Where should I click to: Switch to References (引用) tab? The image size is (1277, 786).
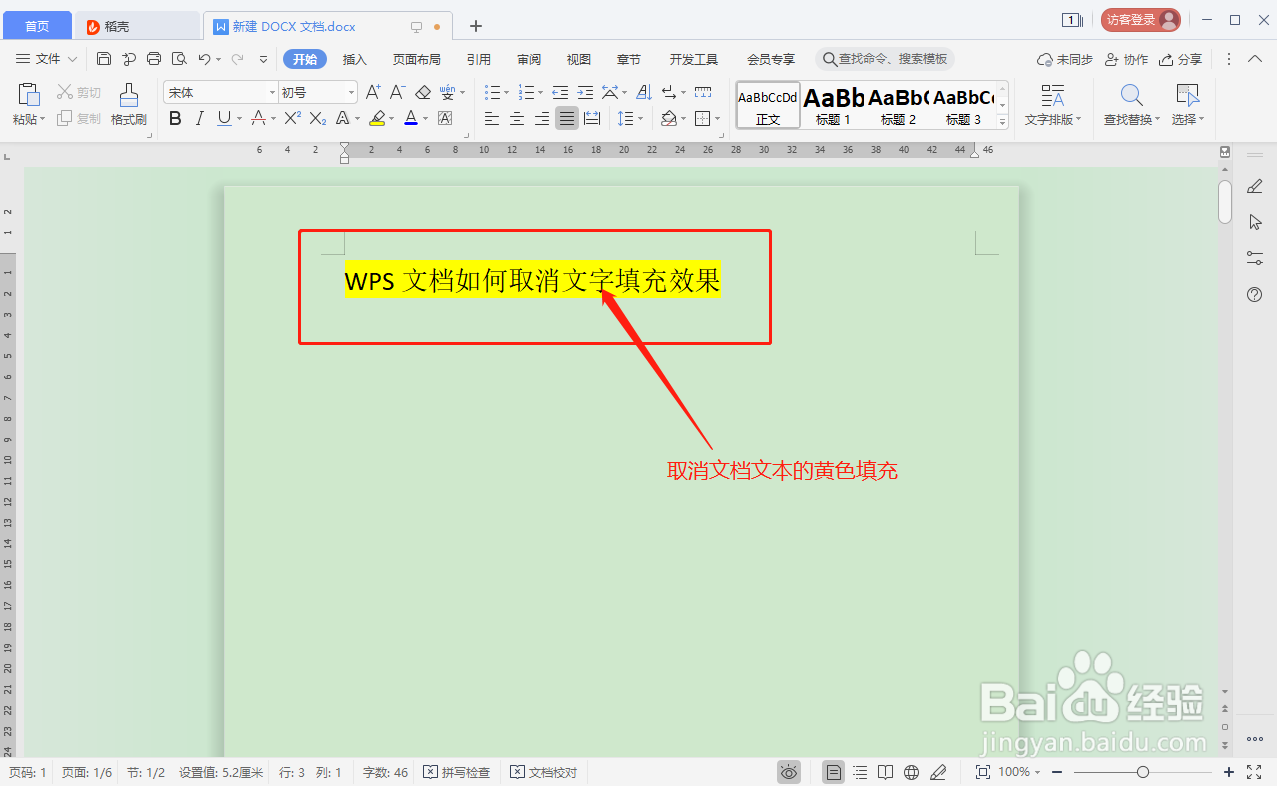pyautogui.click(x=479, y=59)
